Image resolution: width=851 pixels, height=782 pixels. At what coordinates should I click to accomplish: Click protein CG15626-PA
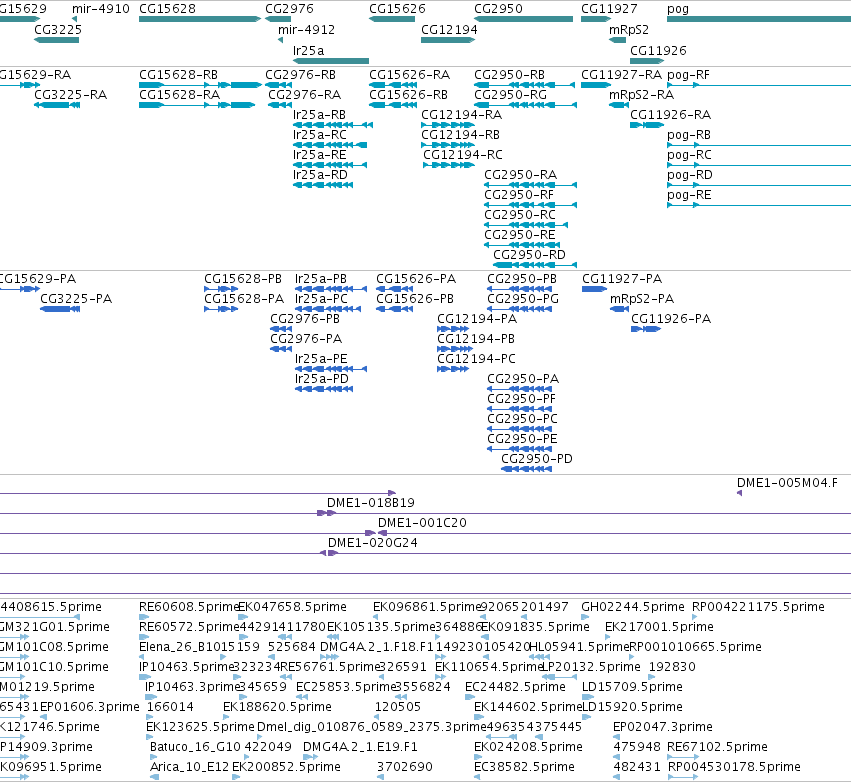(x=416, y=279)
